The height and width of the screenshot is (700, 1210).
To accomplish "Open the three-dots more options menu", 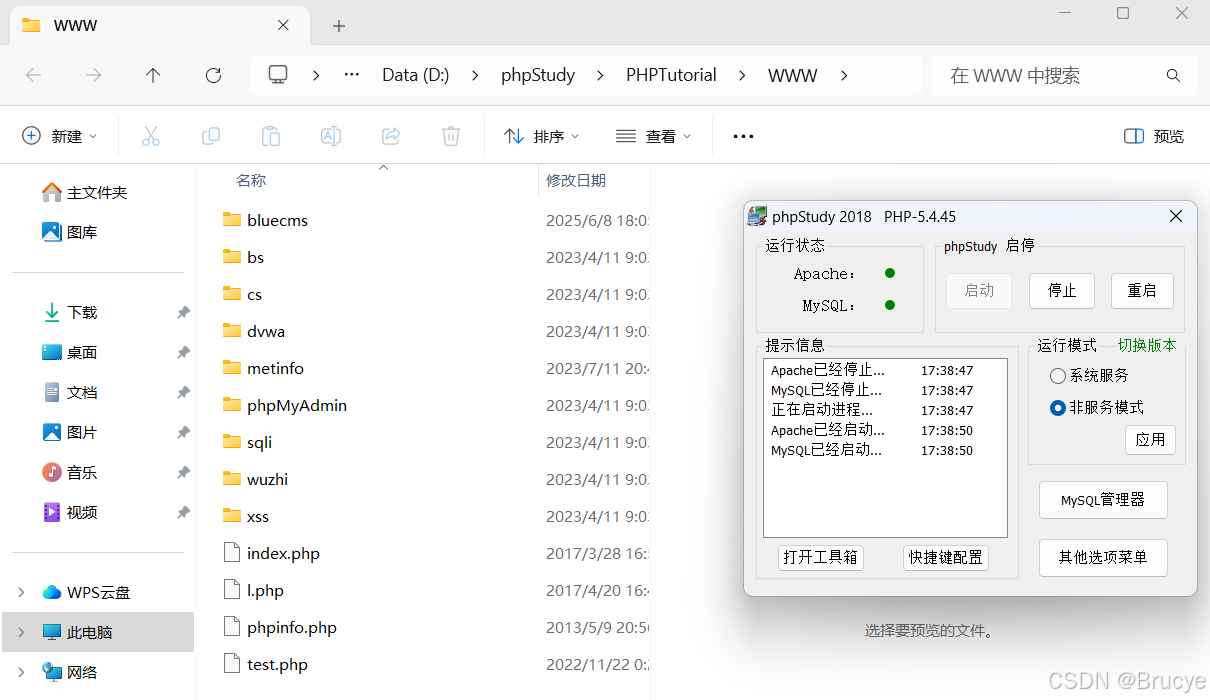I will point(743,136).
